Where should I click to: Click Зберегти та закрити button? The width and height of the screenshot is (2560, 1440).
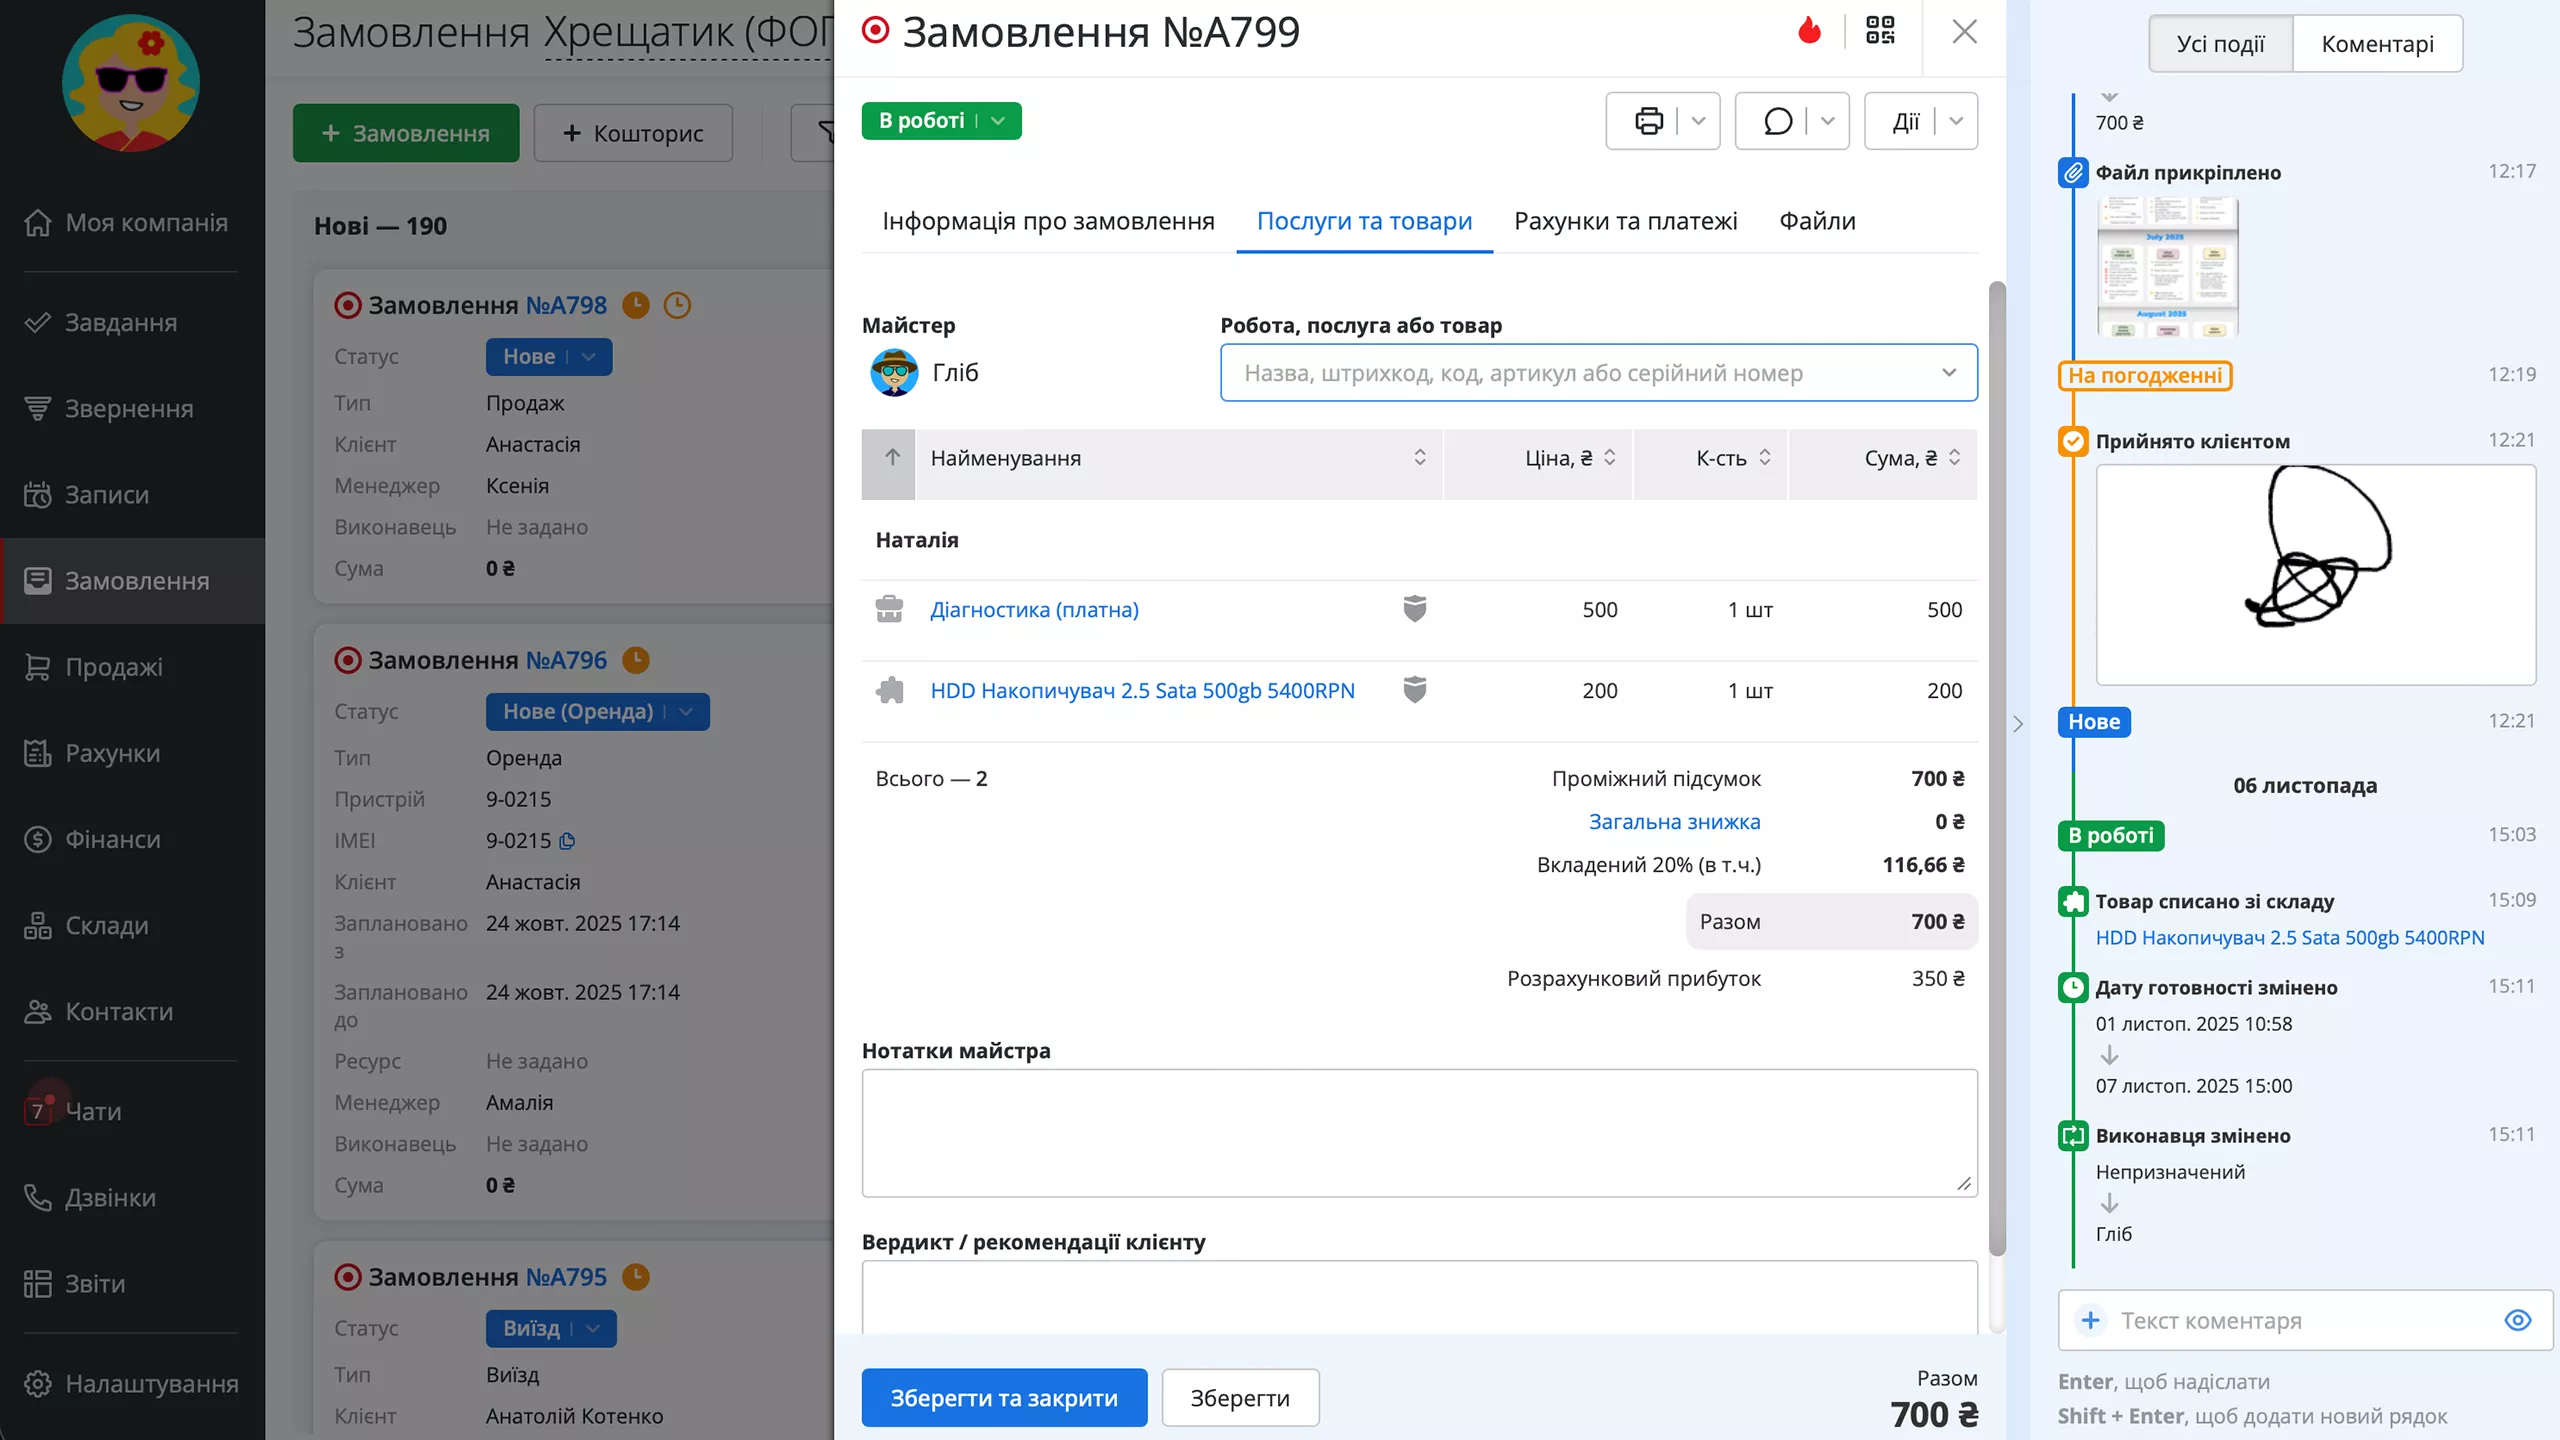pos(1004,1397)
